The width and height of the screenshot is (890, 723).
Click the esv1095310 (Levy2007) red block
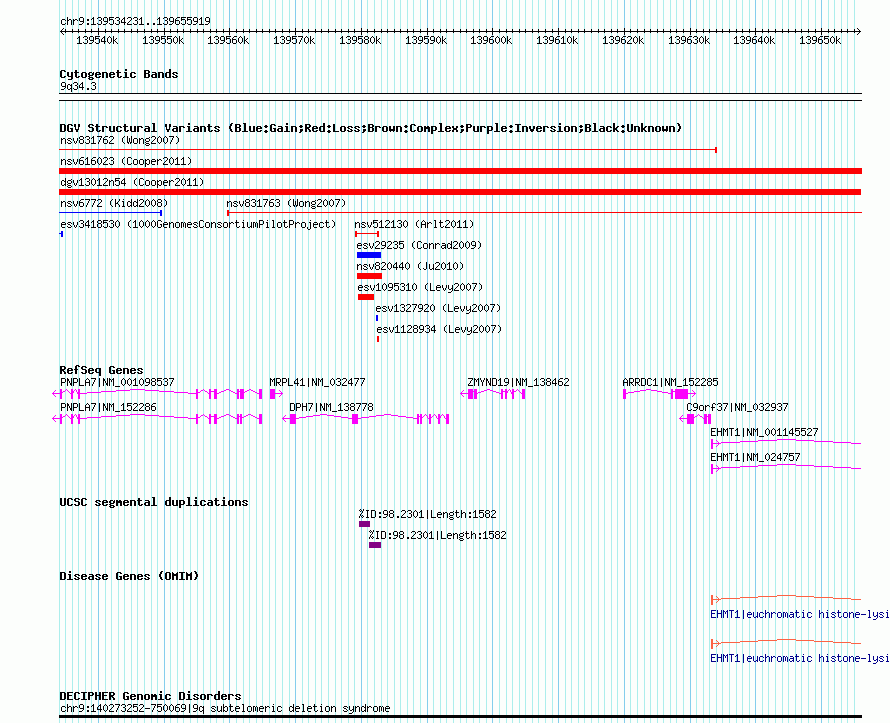click(366, 297)
